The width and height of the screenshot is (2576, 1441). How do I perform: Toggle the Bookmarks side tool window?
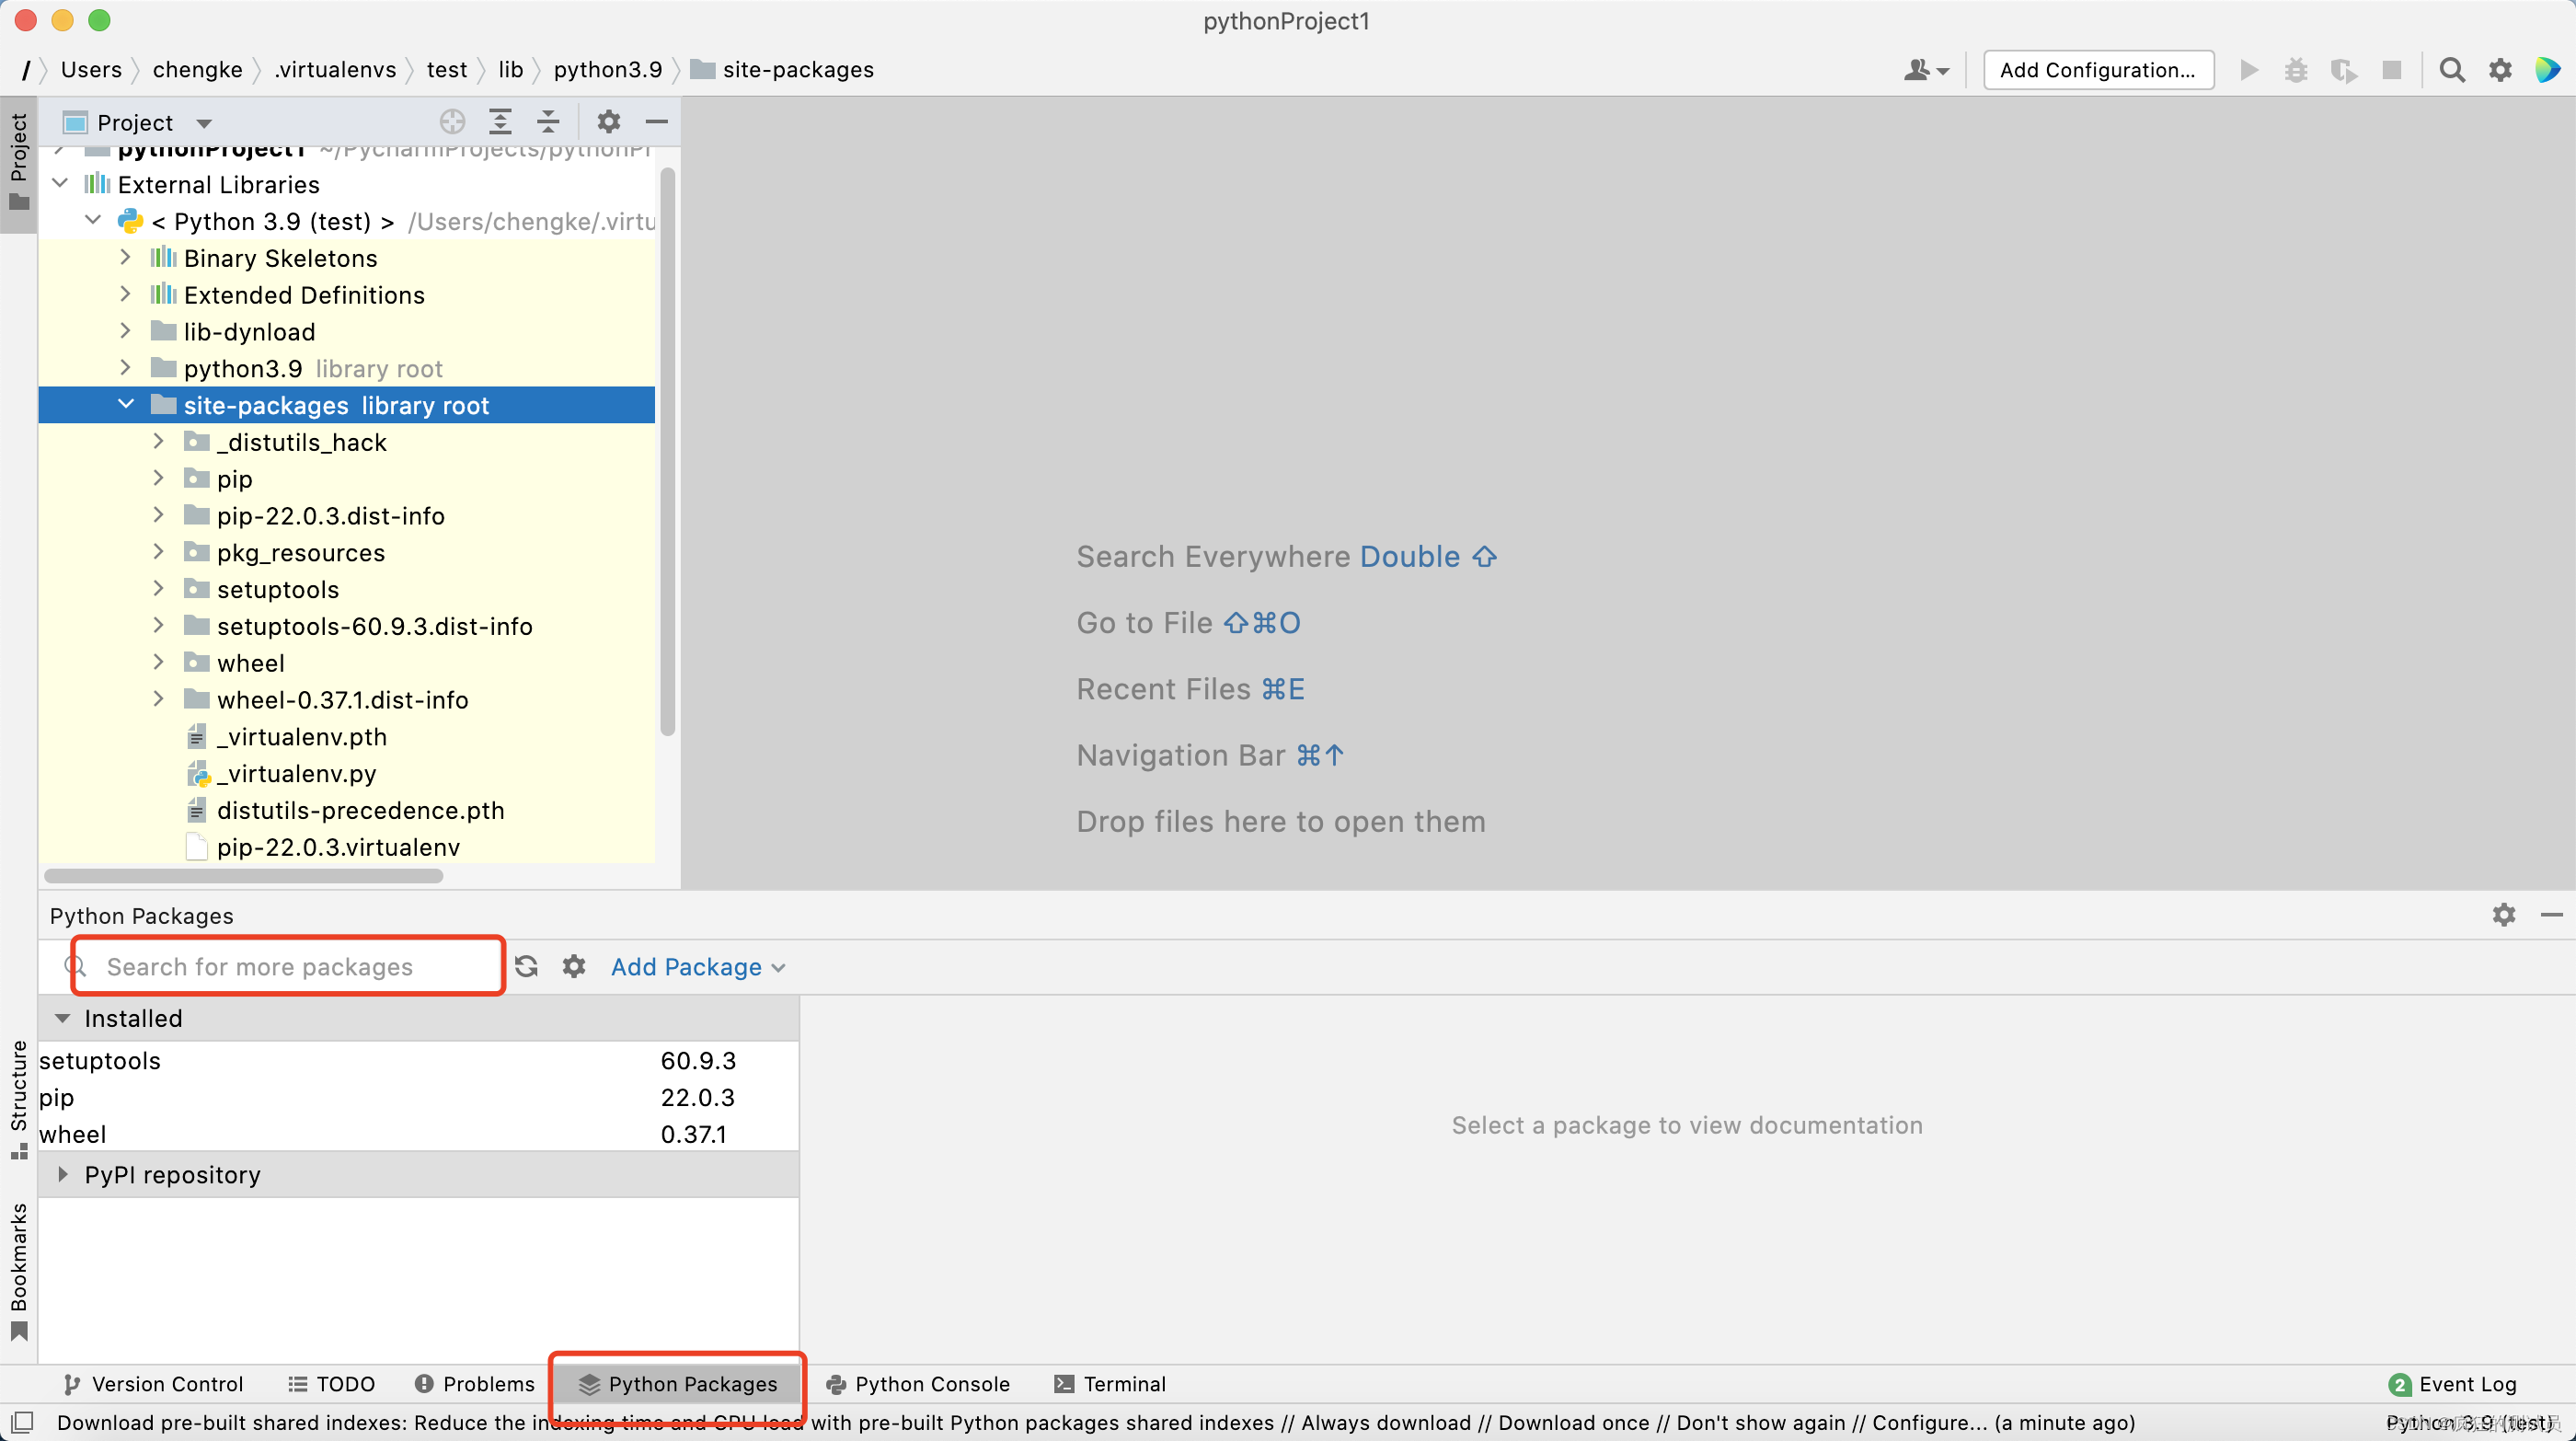(18, 1270)
